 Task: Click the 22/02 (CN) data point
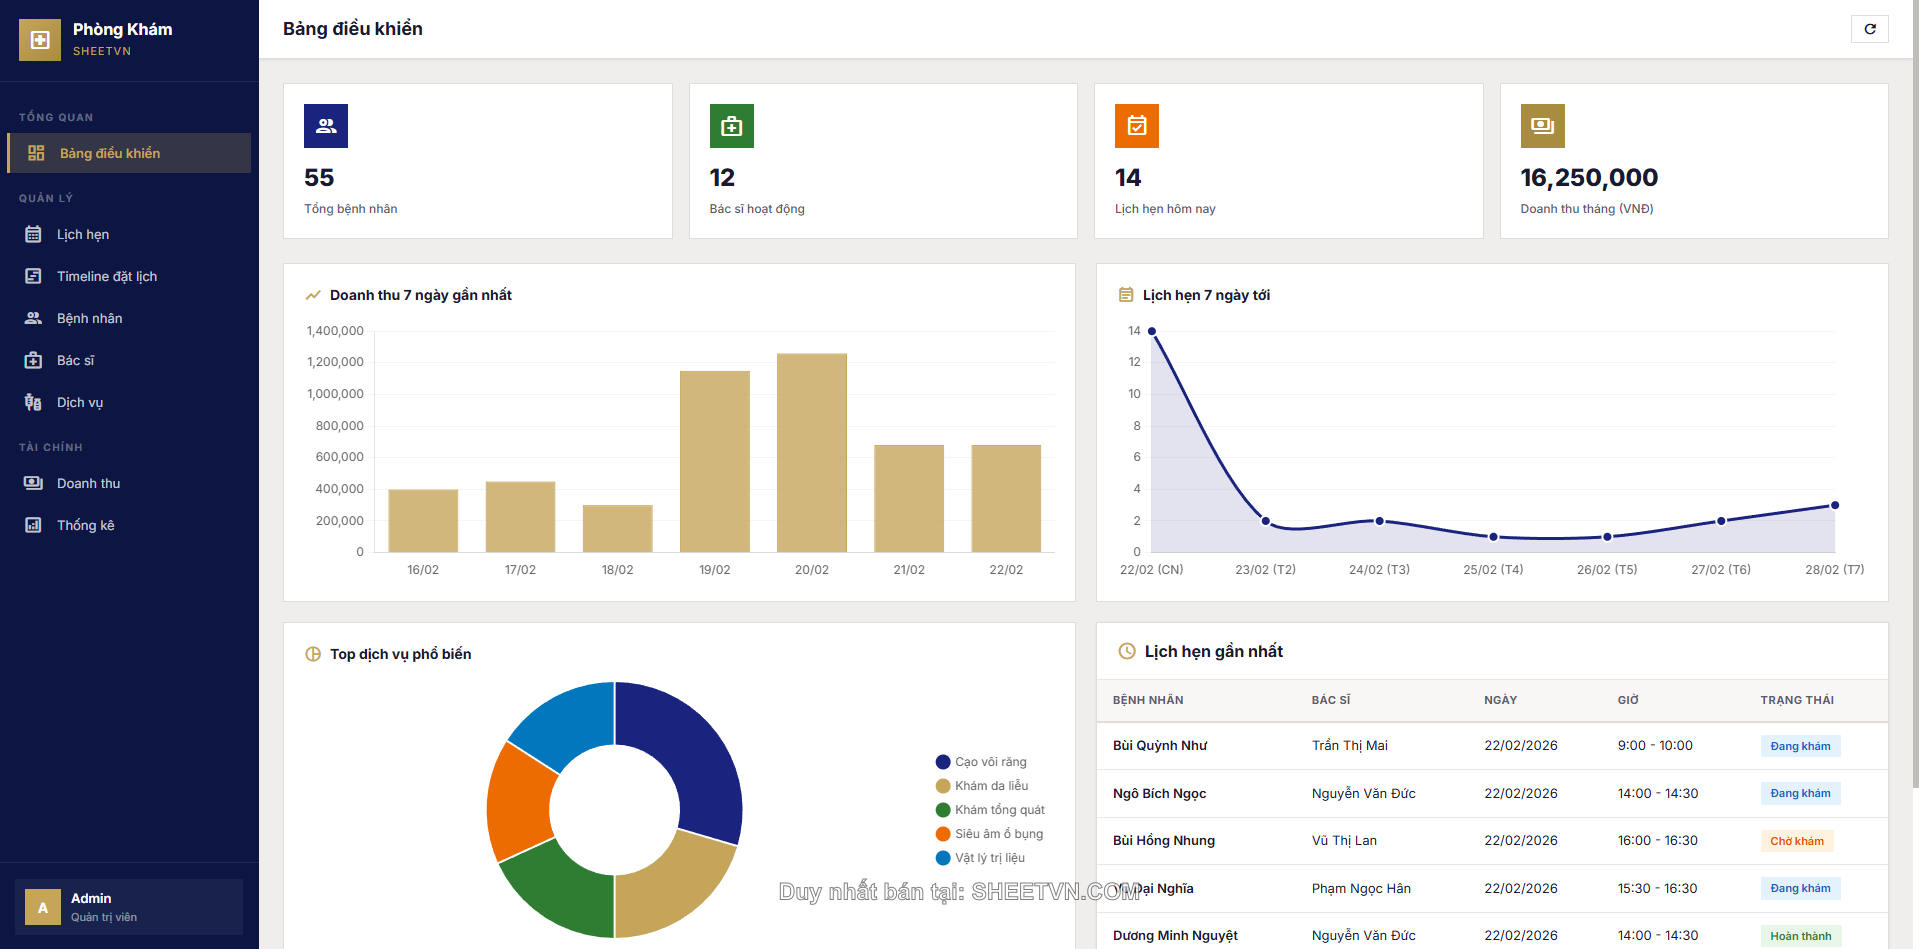pyautogui.click(x=1152, y=331)
